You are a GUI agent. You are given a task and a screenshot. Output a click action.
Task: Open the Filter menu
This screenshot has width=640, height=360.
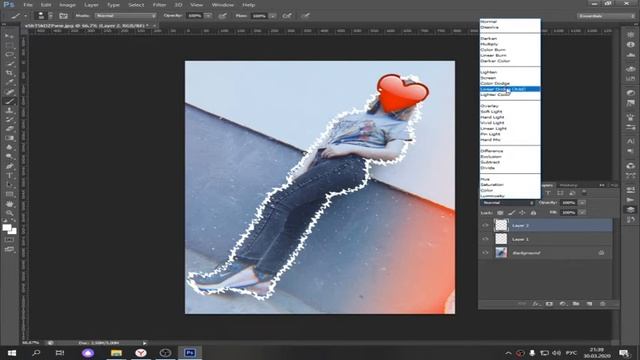tap(159, 5)
